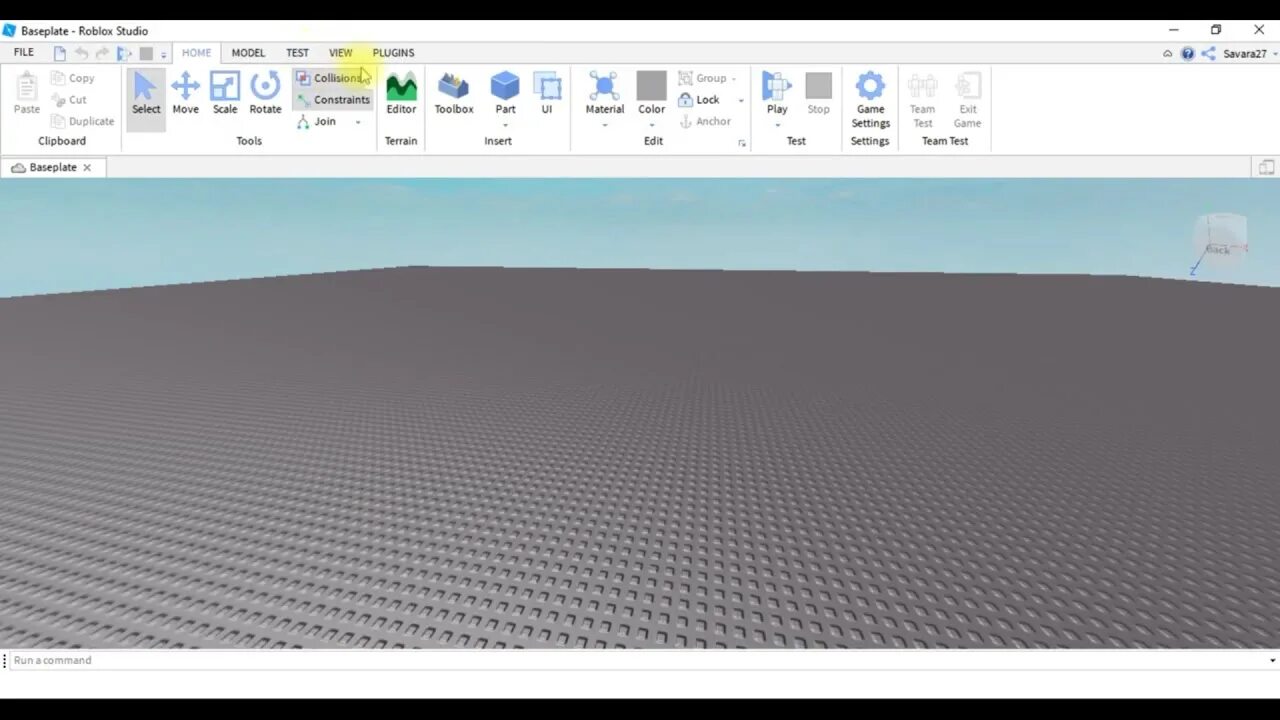Screen dimensions: 1280x720
Task: Expand the quick access toolbar customize arrow
Action: pos(164,54)
